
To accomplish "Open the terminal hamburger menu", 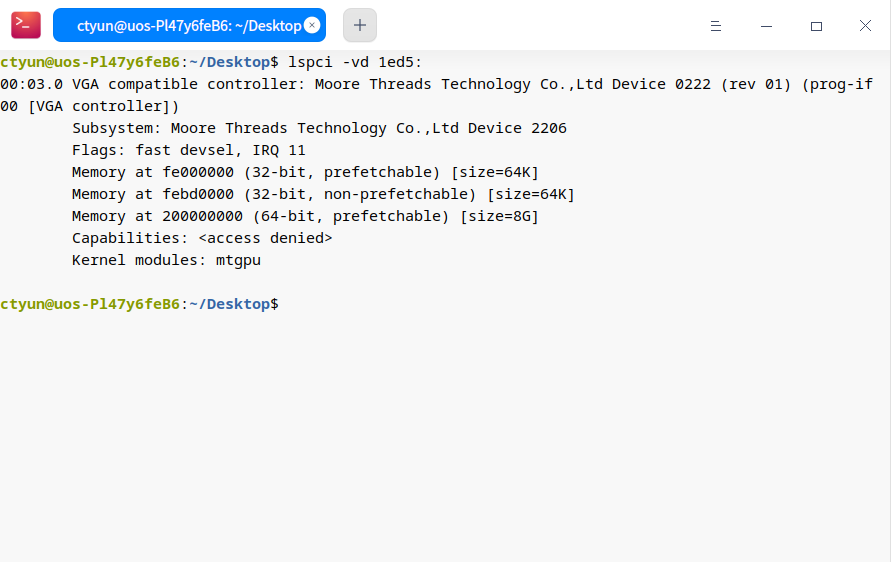I will (x=716, y=26).
